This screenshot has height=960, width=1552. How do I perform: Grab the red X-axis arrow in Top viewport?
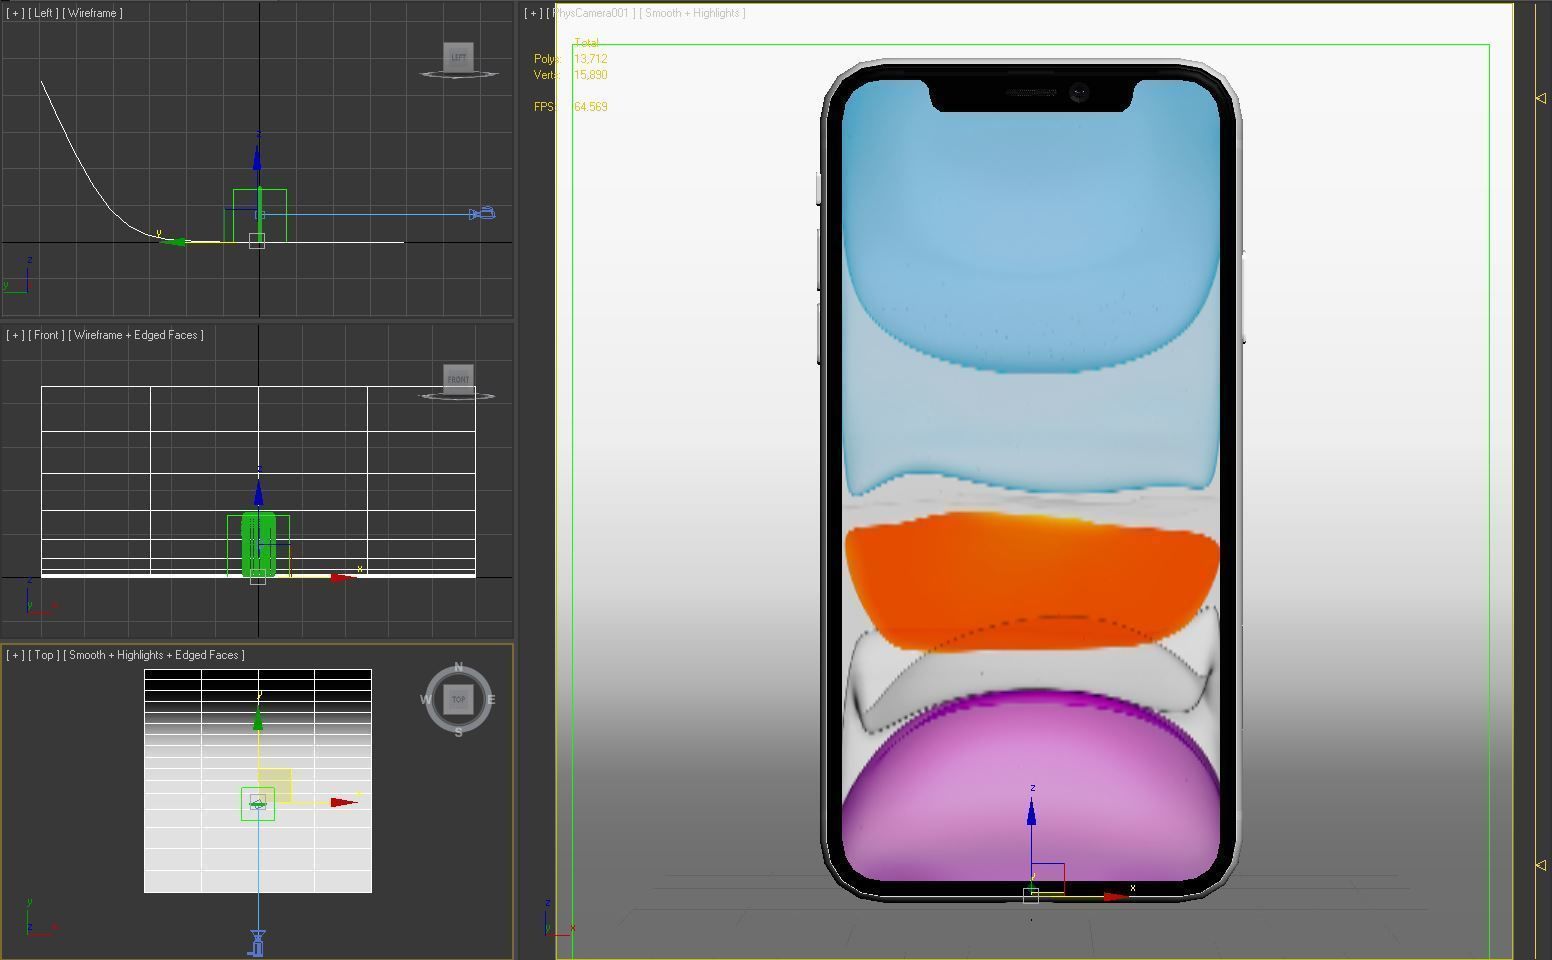[344, 802]
